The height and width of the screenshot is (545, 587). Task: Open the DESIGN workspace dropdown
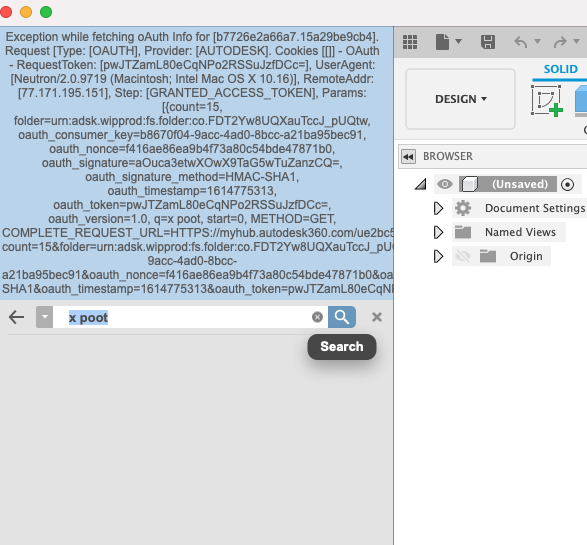(x=460, y=99)
